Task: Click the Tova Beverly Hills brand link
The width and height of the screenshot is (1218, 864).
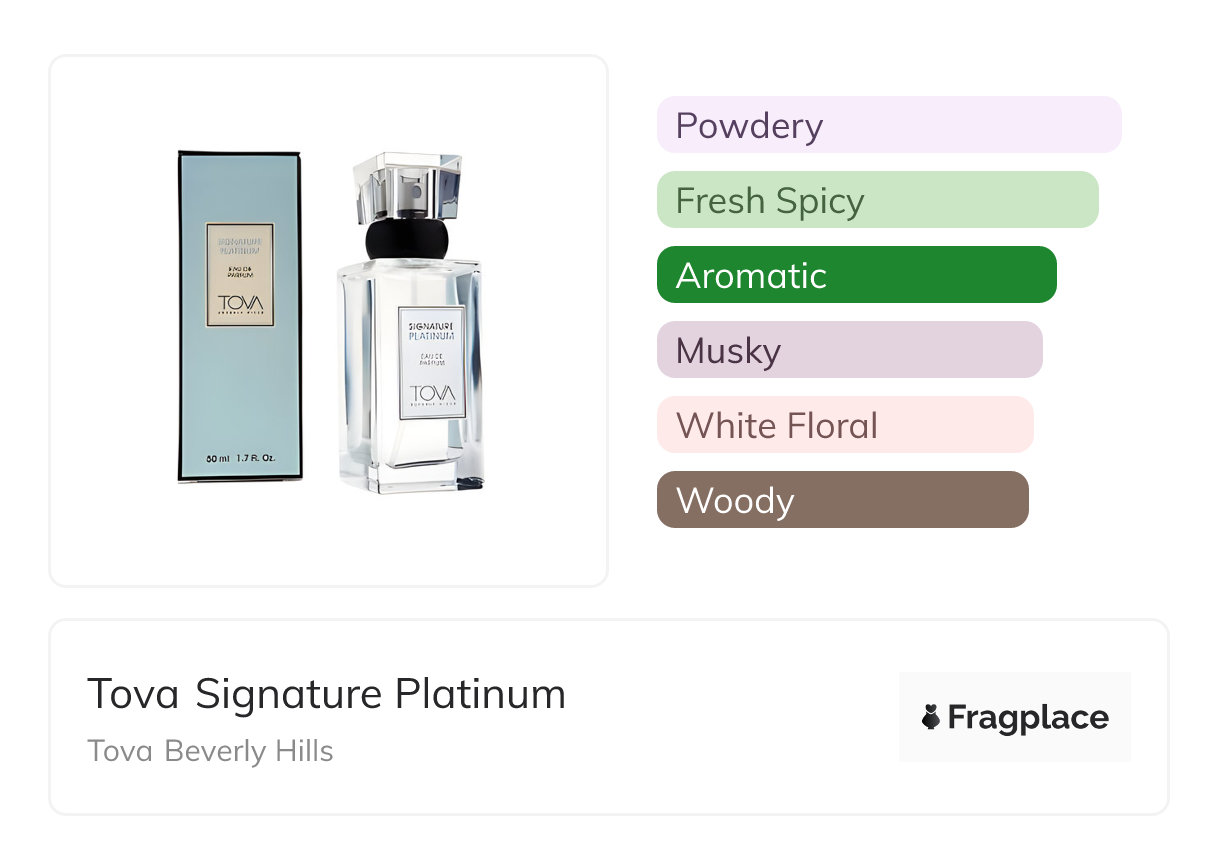Action: 210,751
